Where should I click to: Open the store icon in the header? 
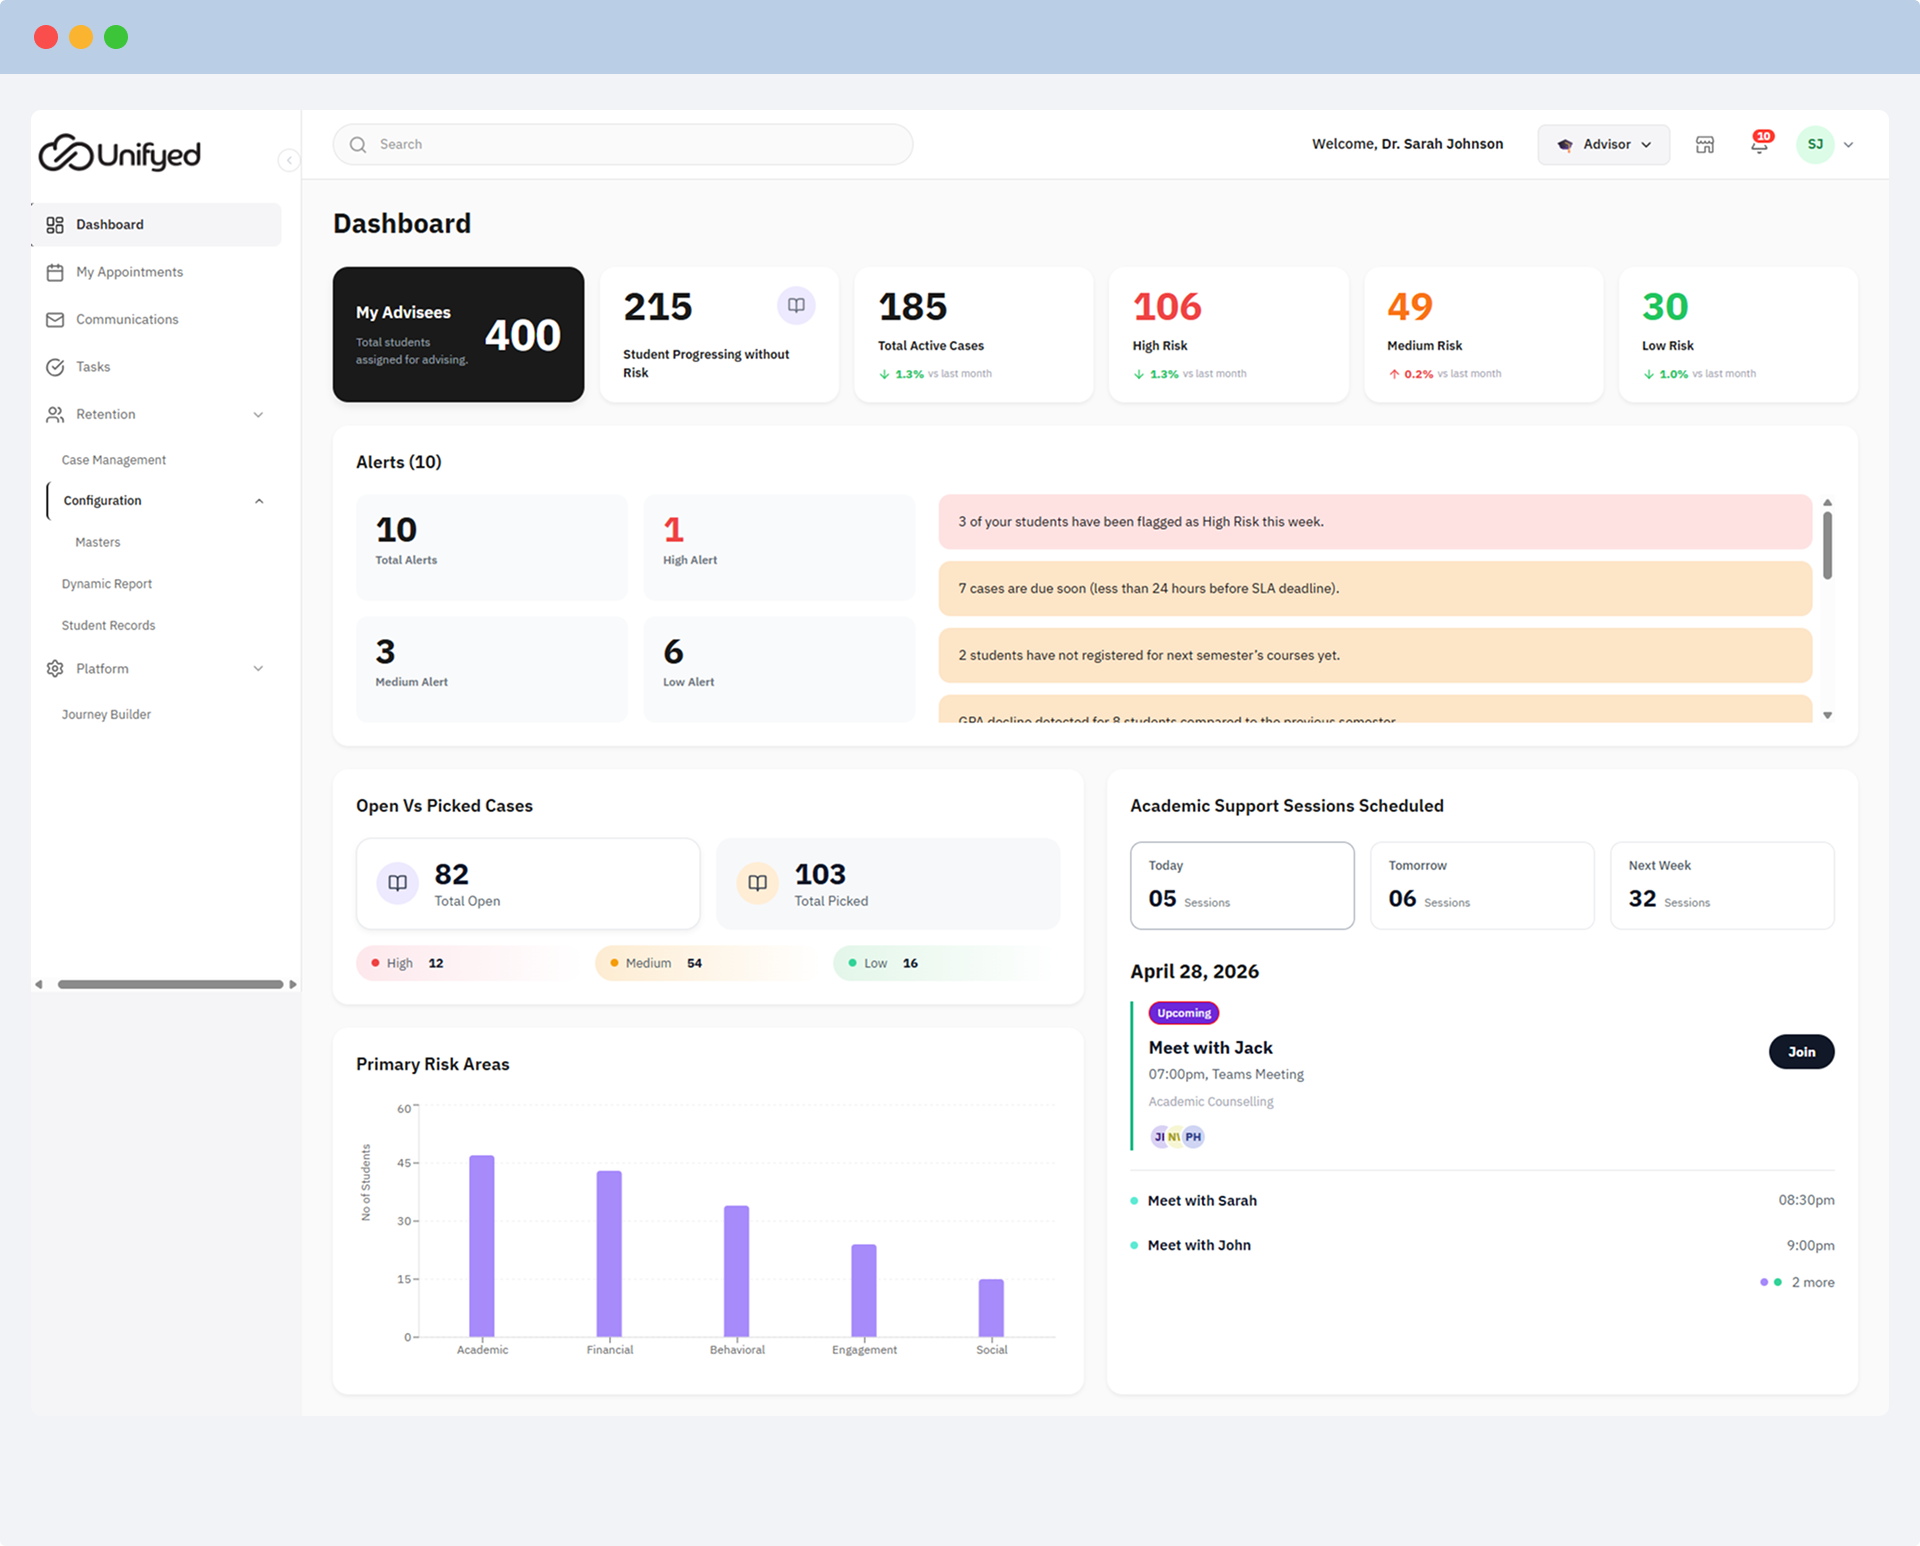[x=1705, y=145]
